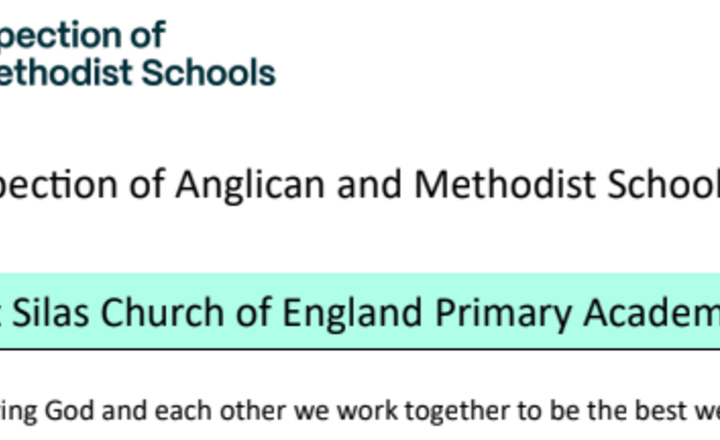
Task: Click the green logo text "pection of"
Action: (82, 34)
